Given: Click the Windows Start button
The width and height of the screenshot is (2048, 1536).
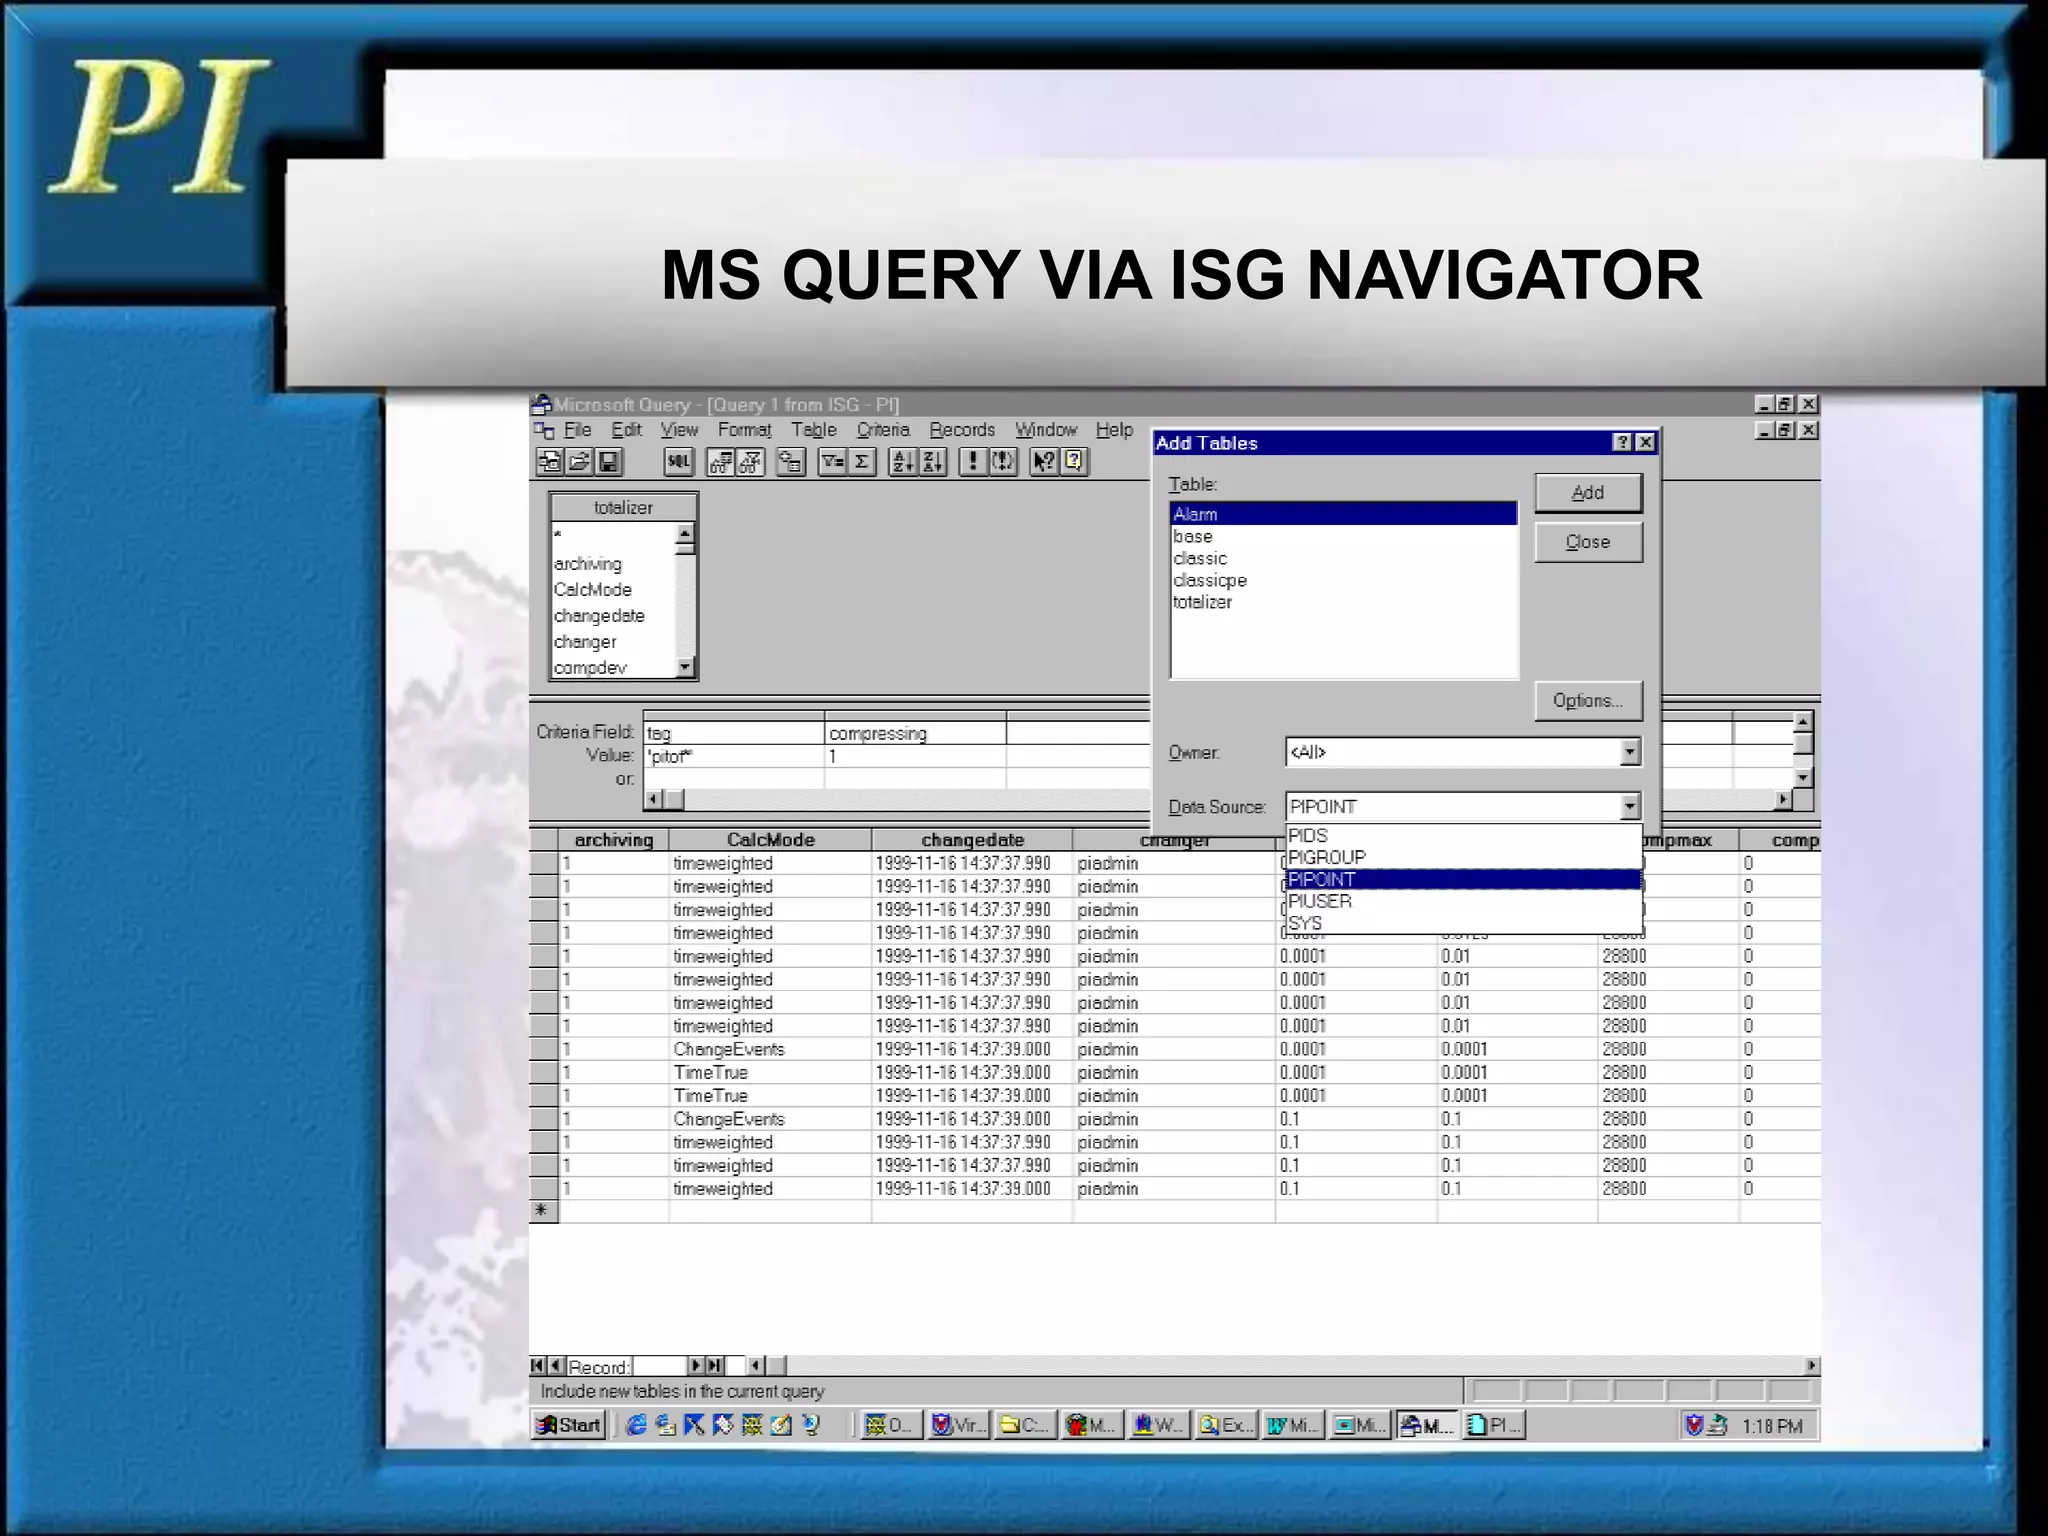Looking at the screenshot, I should 569,1426.
